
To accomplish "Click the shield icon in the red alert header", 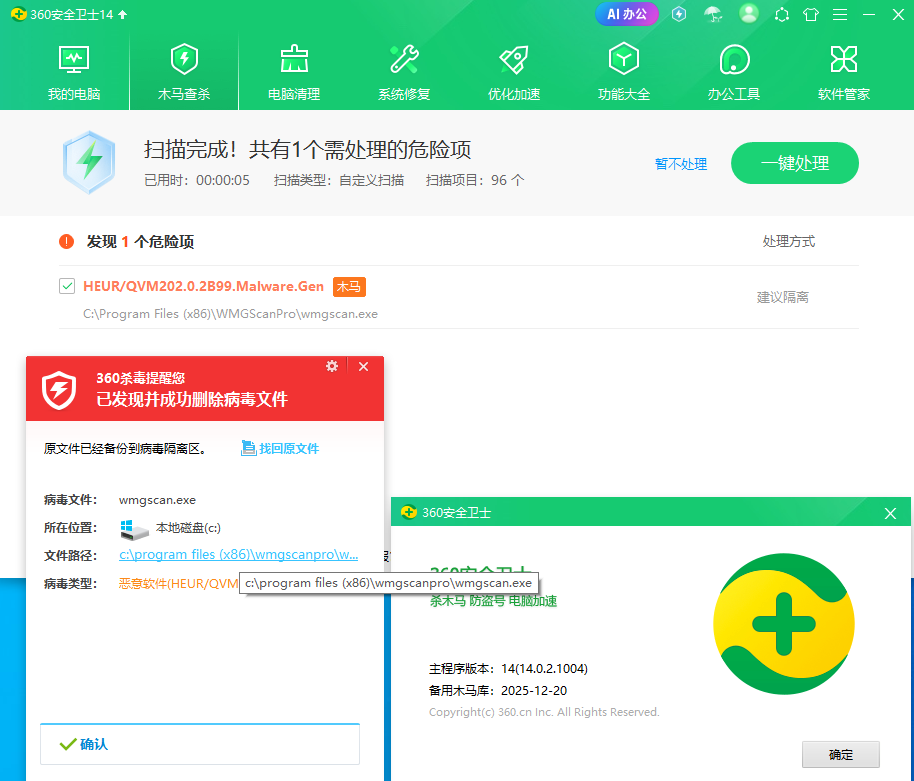I will click(x=59, y=390).
